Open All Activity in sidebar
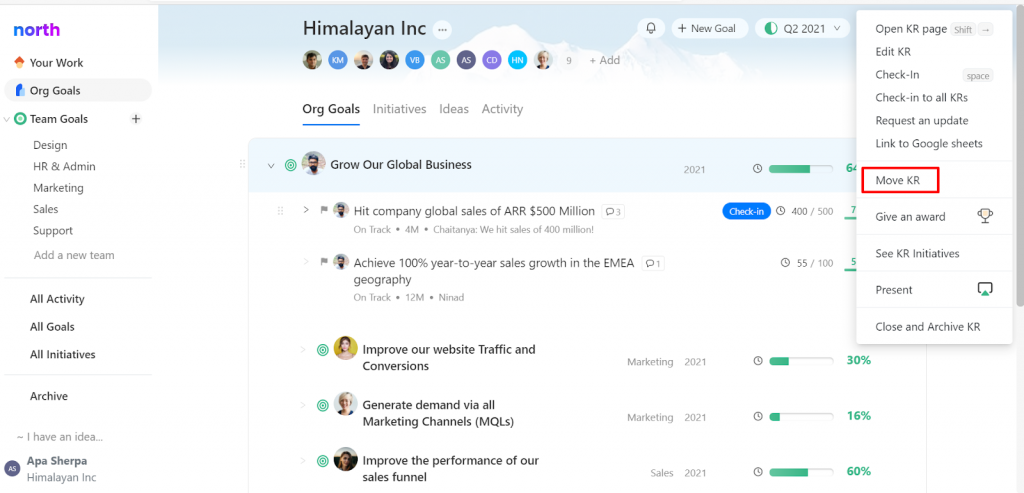Screen dimensions: 1024x493 pyautogui.click(x=57, y=299)
